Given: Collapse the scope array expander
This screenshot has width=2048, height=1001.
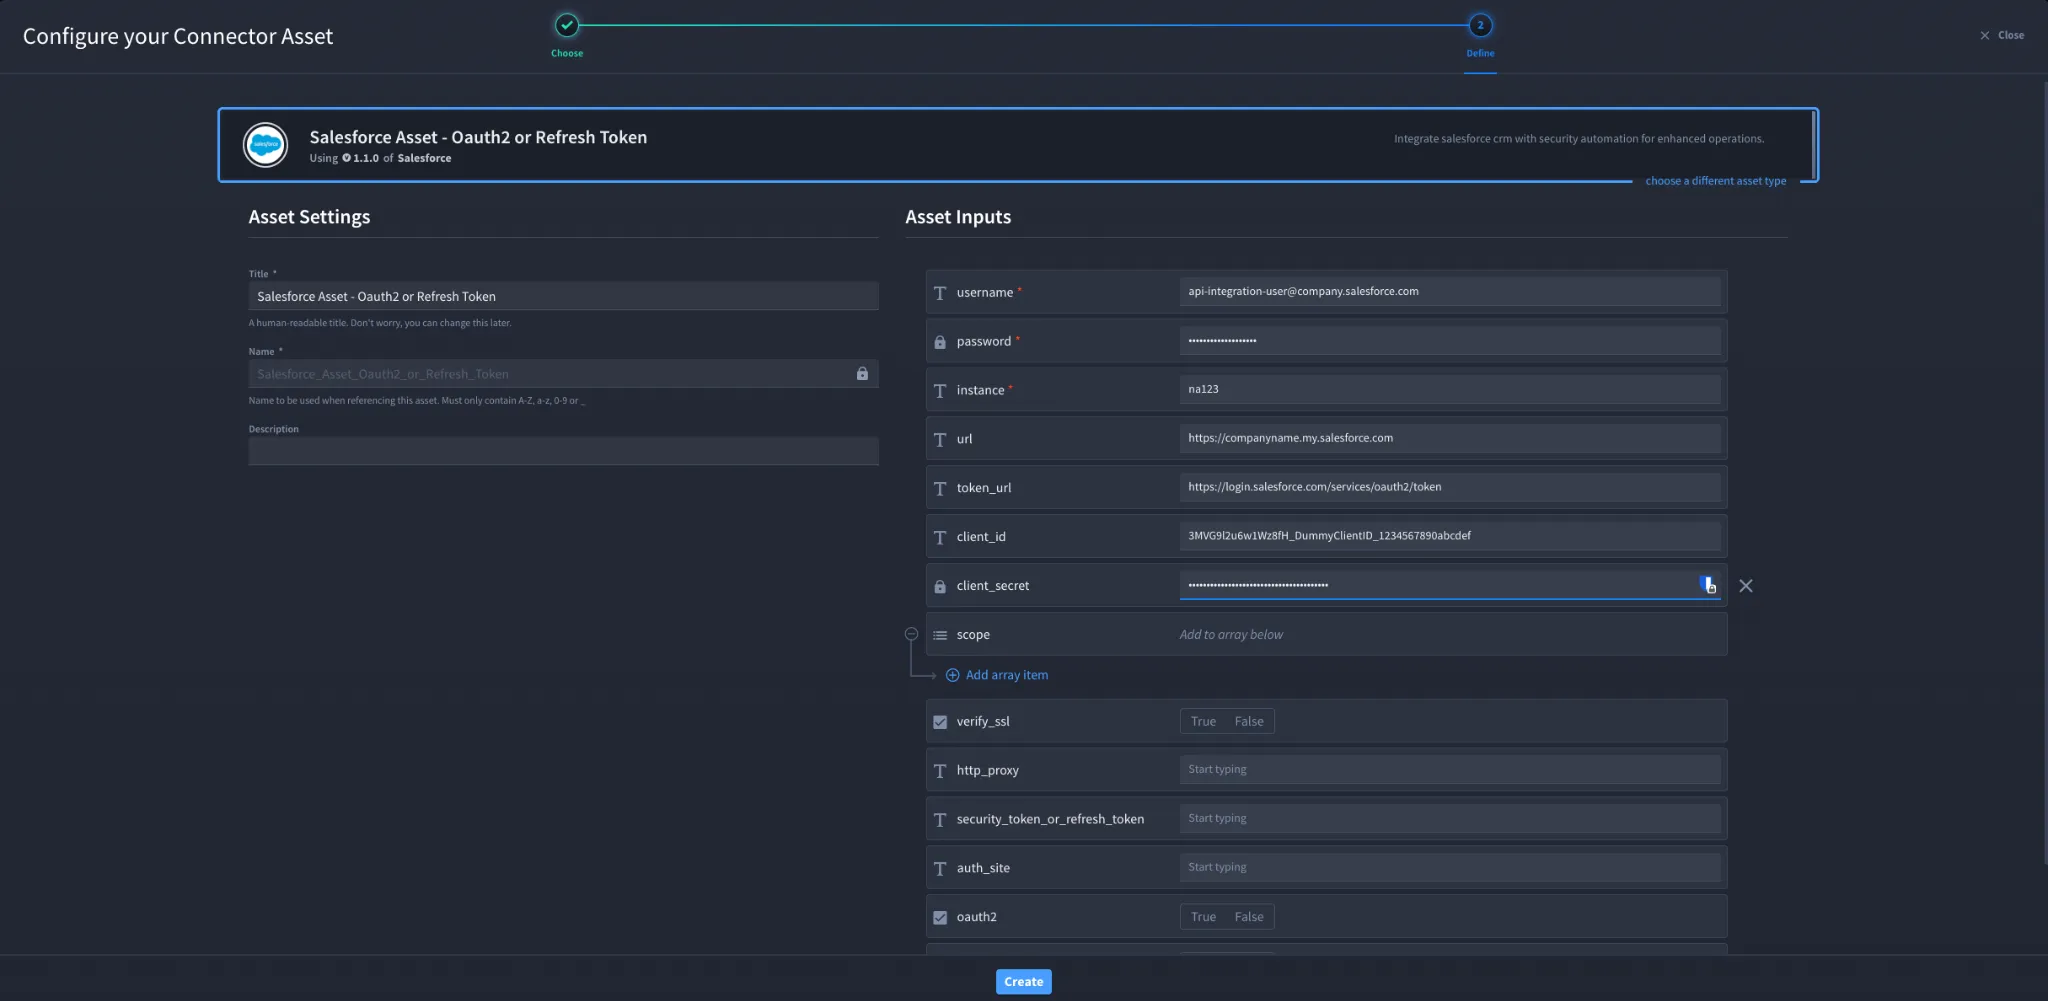Looking at the screenshot, I should coord(911,634).
